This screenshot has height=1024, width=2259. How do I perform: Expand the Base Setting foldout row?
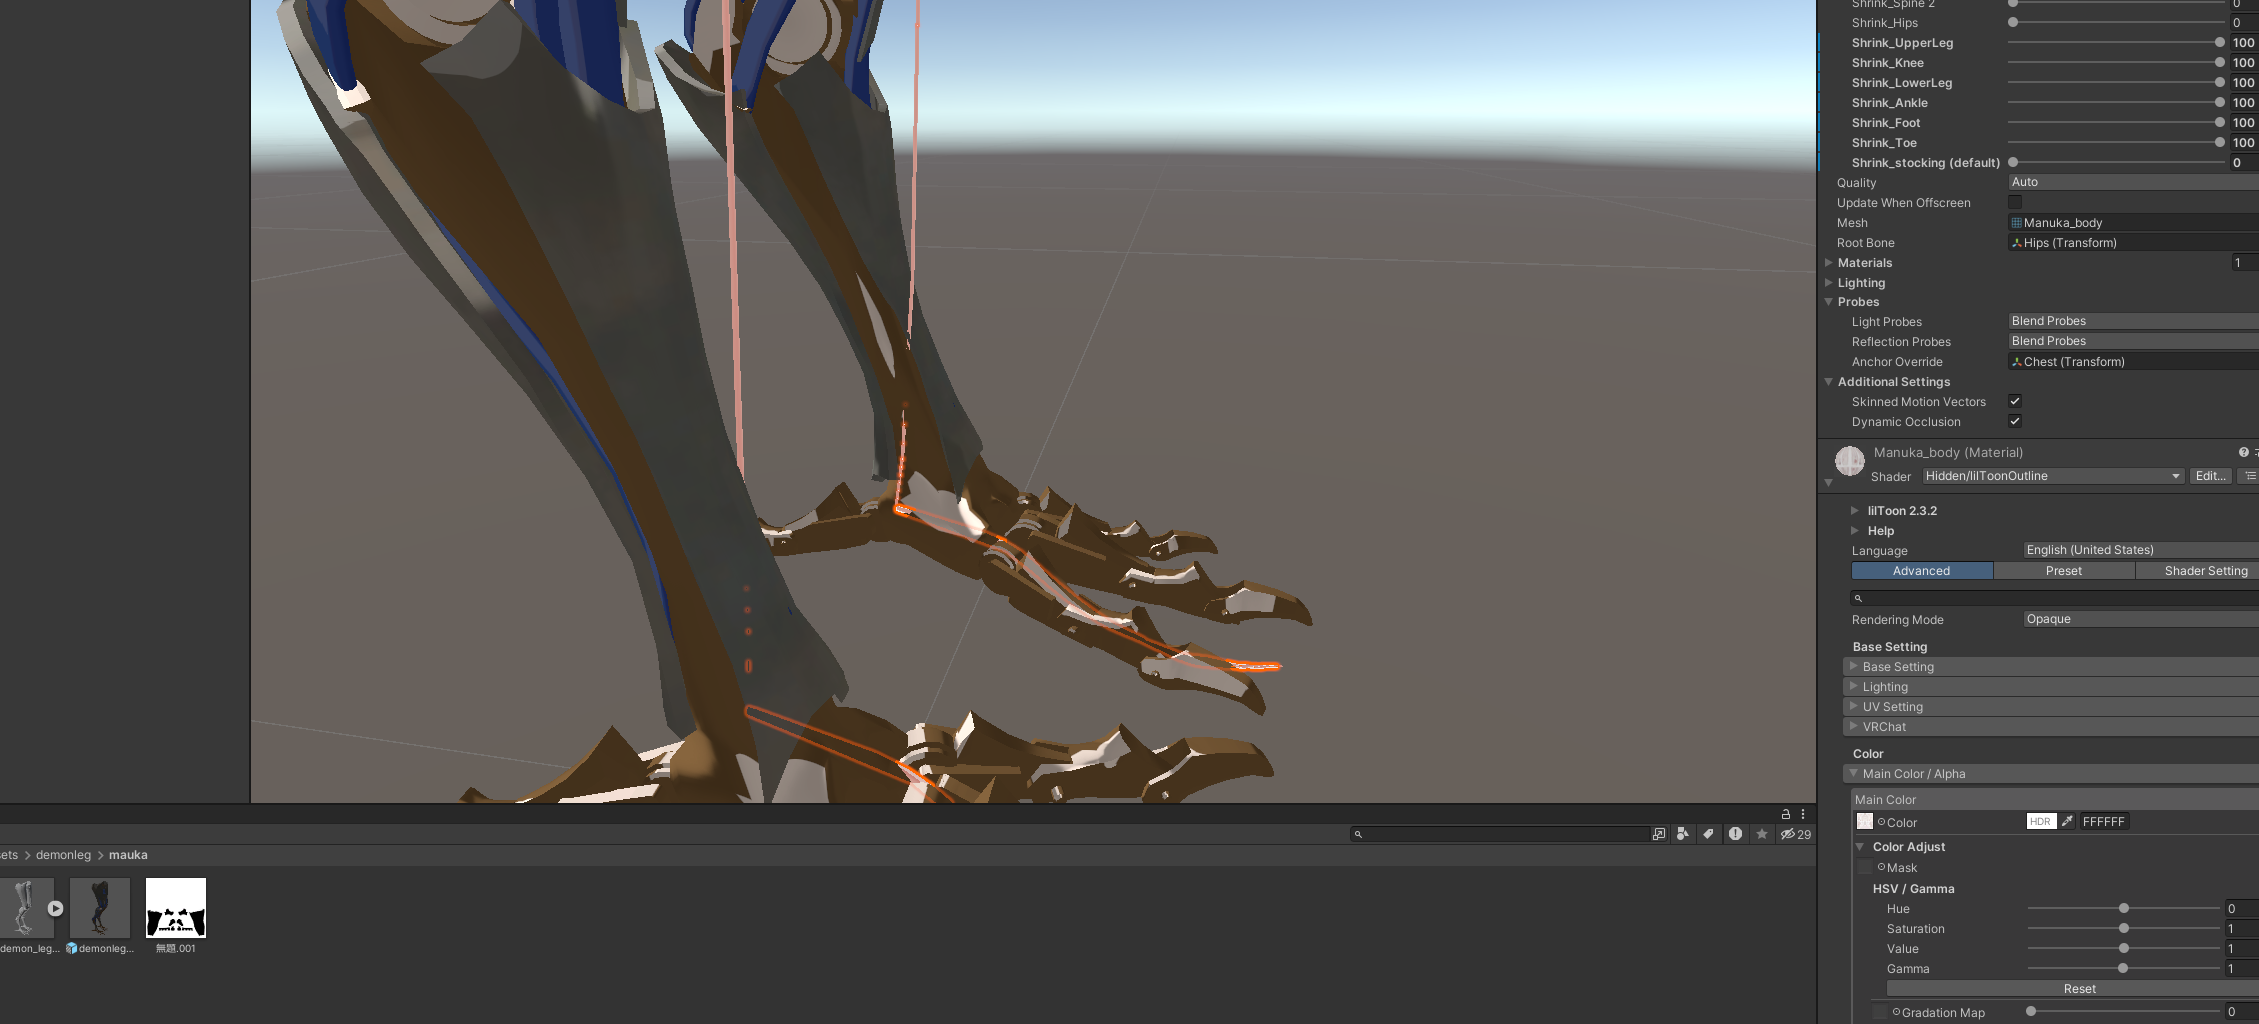point(2051,667)
